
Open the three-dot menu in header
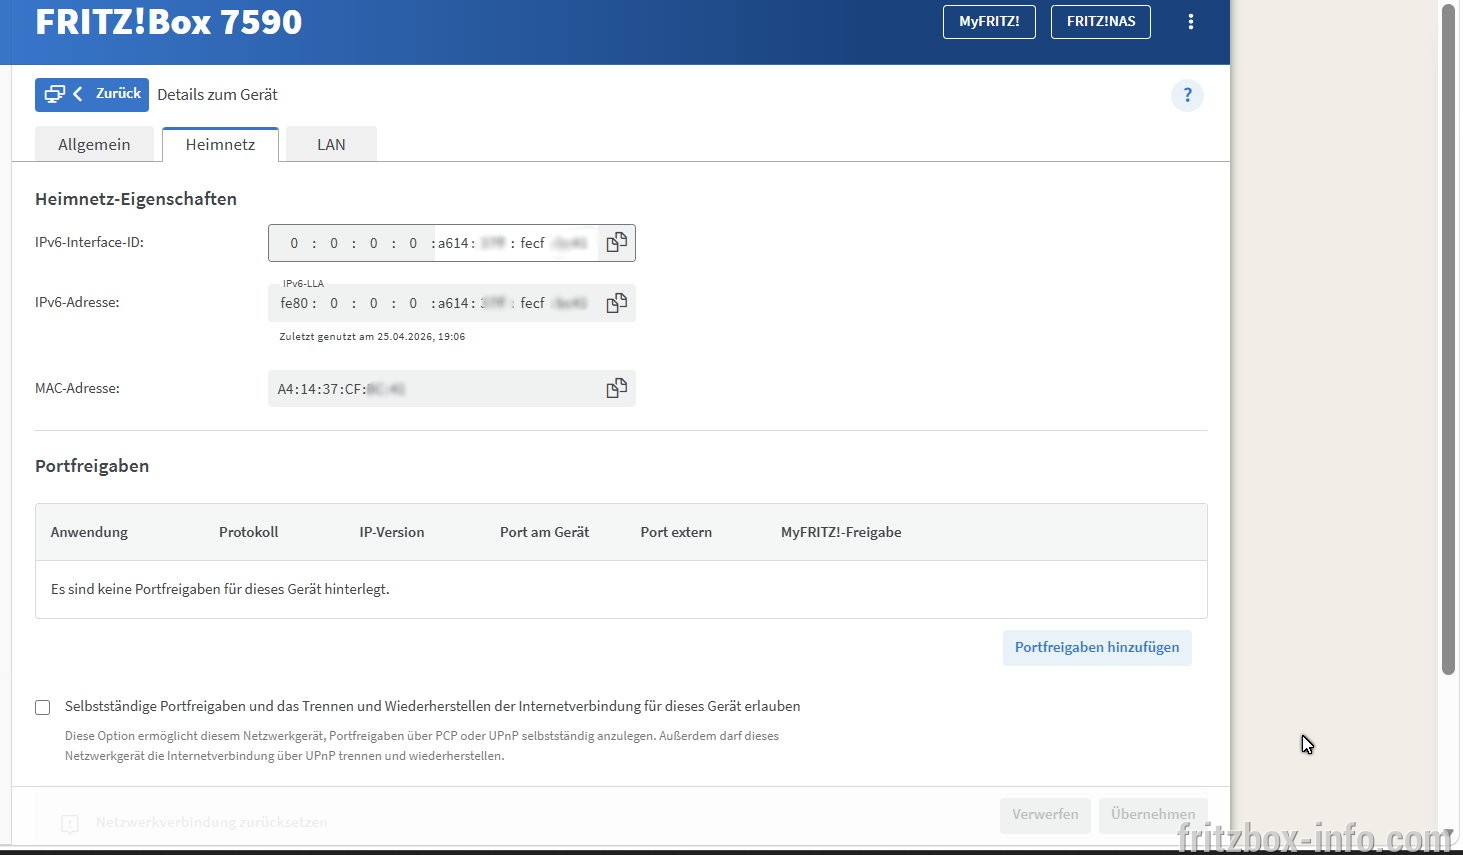point(1190,22)
